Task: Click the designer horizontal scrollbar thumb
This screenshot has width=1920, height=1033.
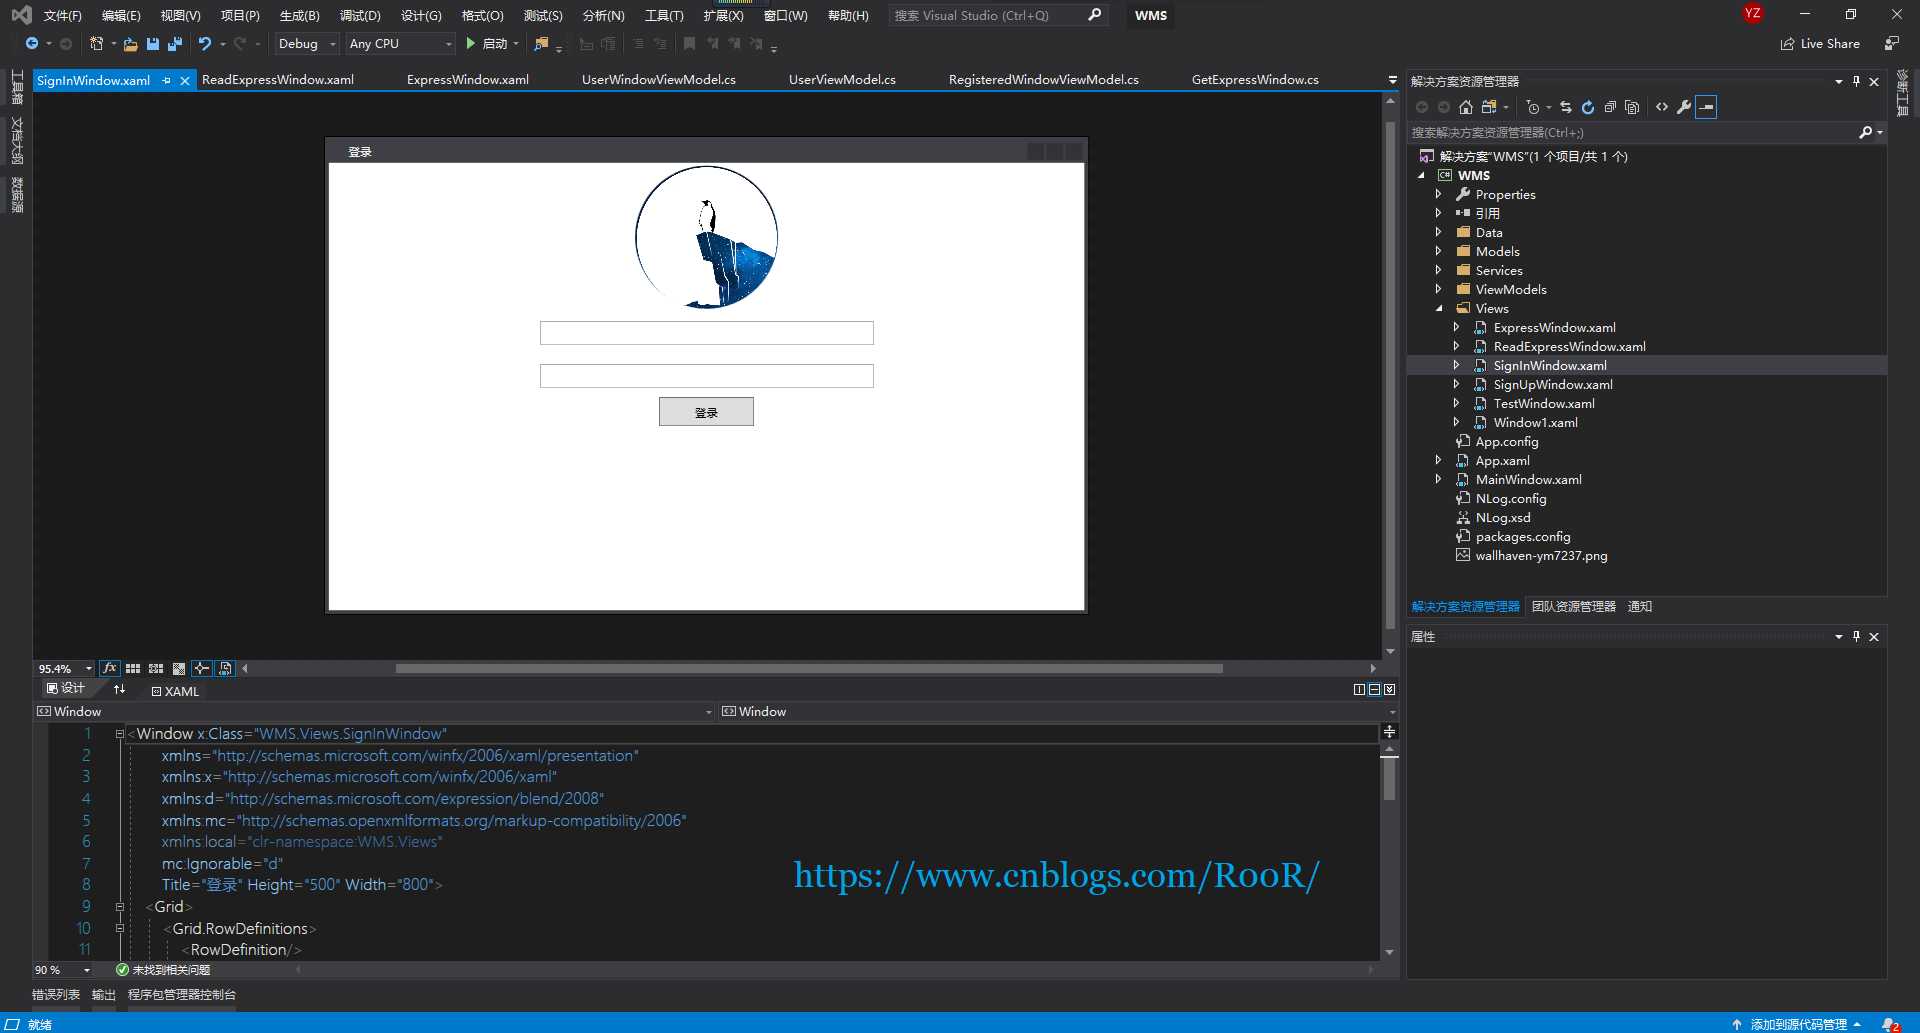Action: [809, 668]
